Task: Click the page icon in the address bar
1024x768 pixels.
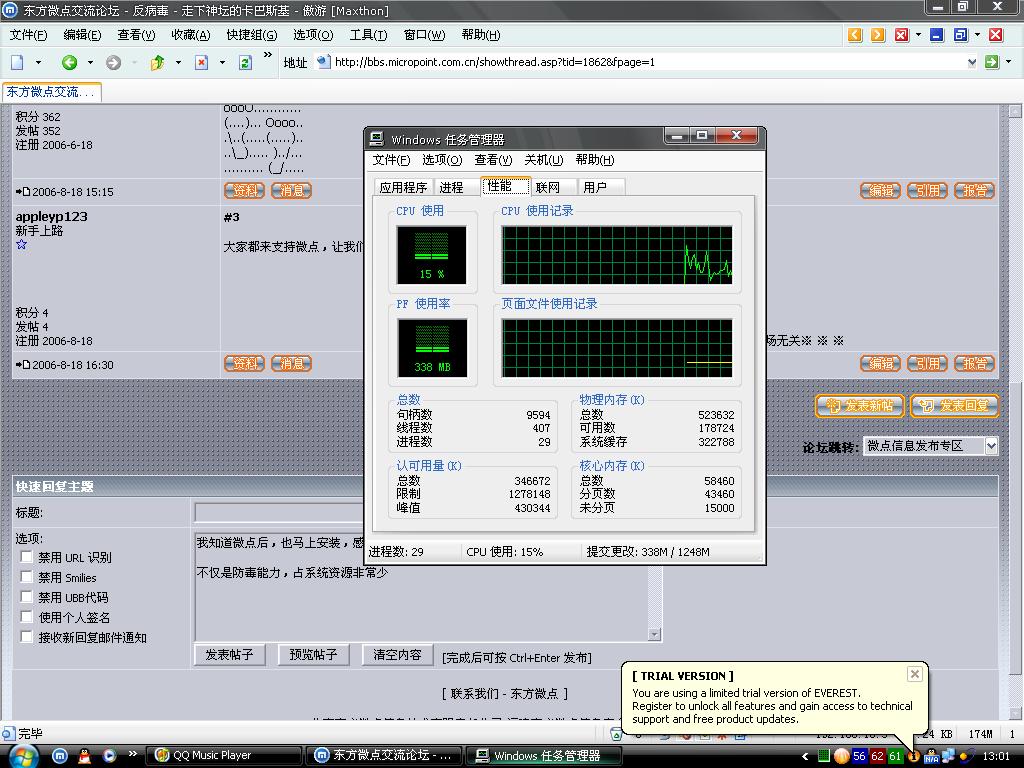Action: [x=323, y=62]
